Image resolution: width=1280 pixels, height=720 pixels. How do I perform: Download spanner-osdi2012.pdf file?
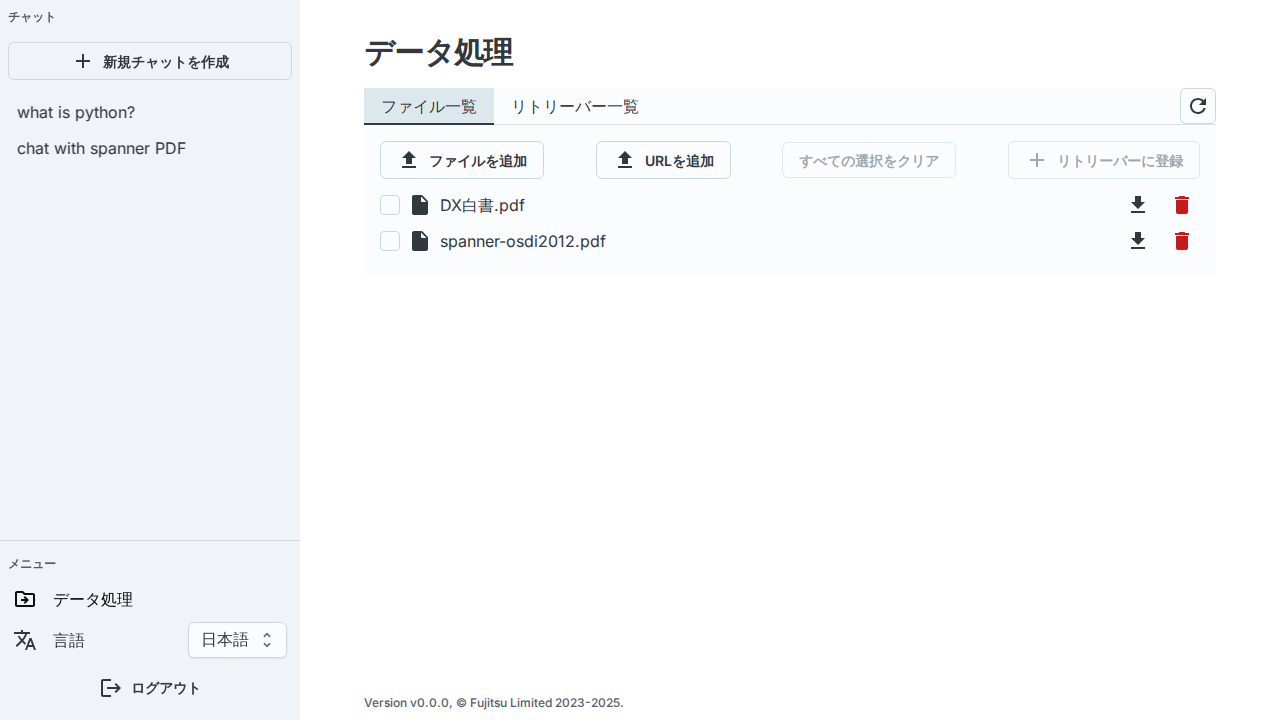(x=1138, y=241)
